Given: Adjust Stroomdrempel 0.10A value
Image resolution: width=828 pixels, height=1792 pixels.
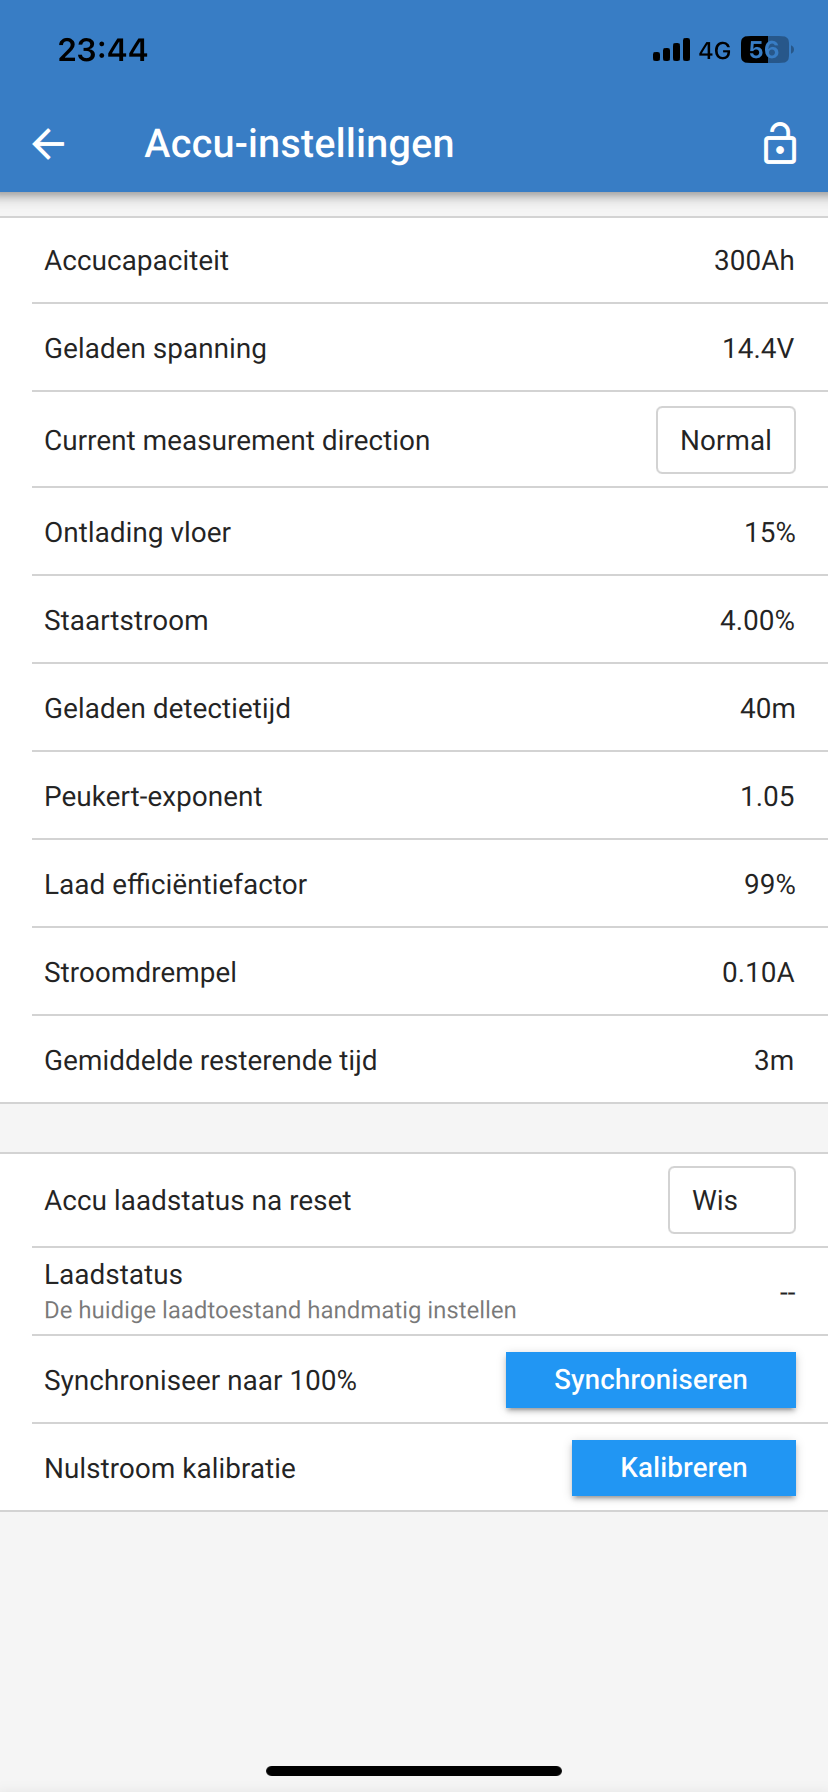Looking at the screenshot, I should pos(757,973).
